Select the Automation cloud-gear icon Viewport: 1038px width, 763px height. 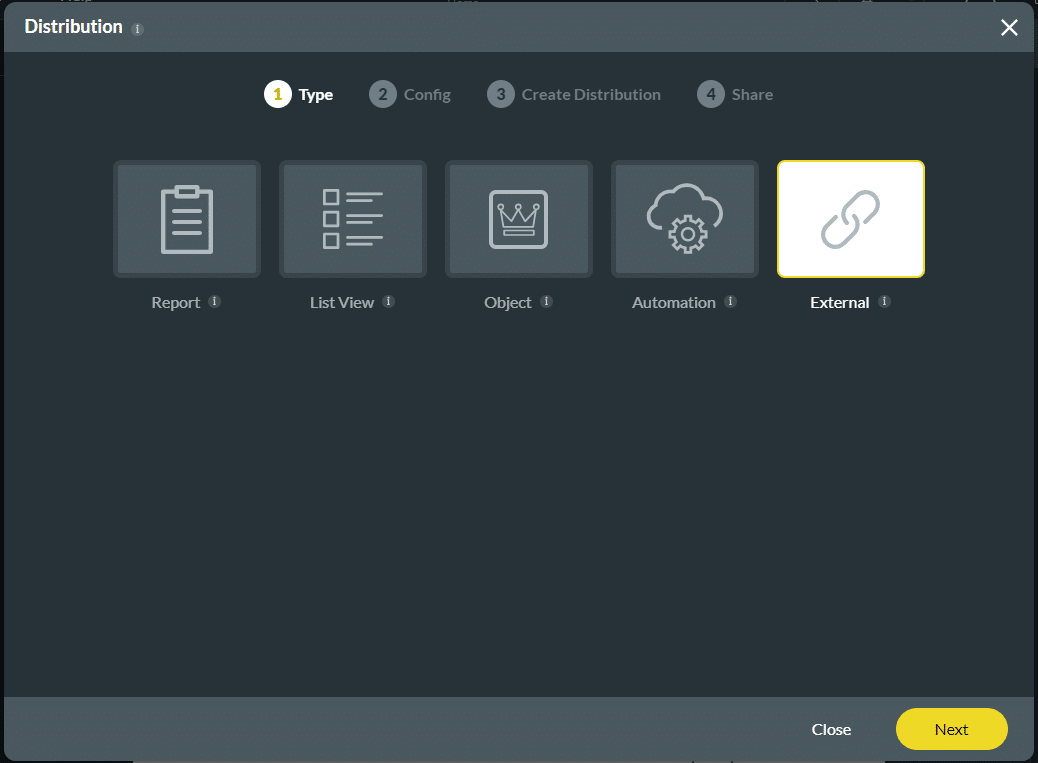[684, 218]
